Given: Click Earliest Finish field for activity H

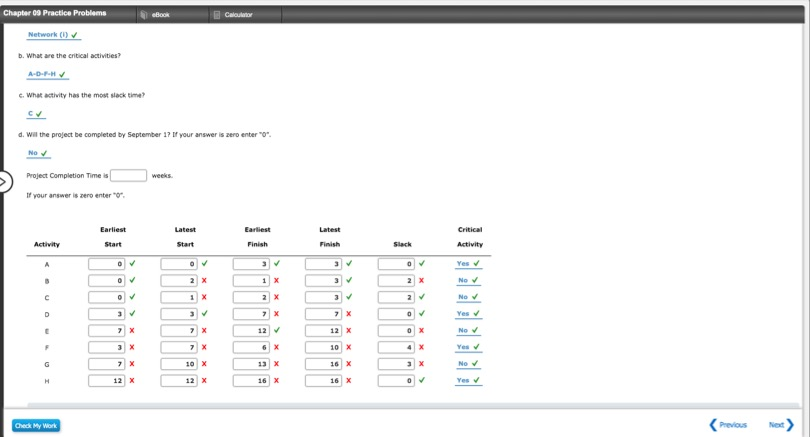Looking at the screenshot, I should [251, 381].
